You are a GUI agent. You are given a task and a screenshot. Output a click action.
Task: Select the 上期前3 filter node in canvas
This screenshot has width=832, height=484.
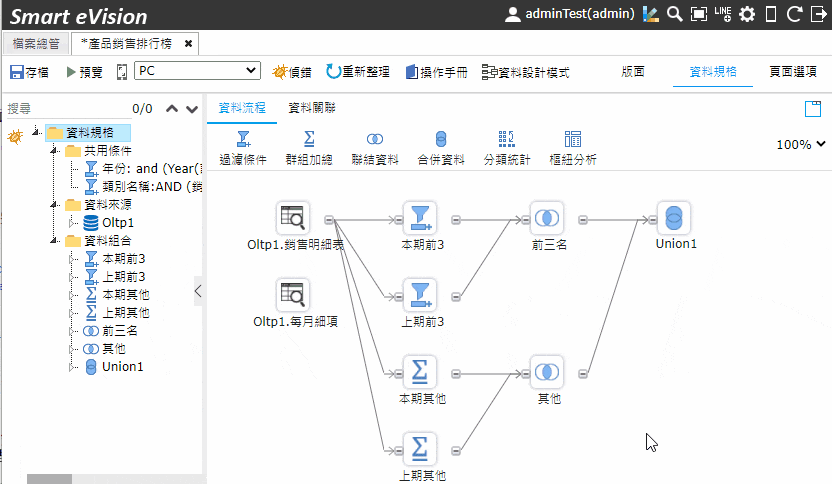[420, 295]
